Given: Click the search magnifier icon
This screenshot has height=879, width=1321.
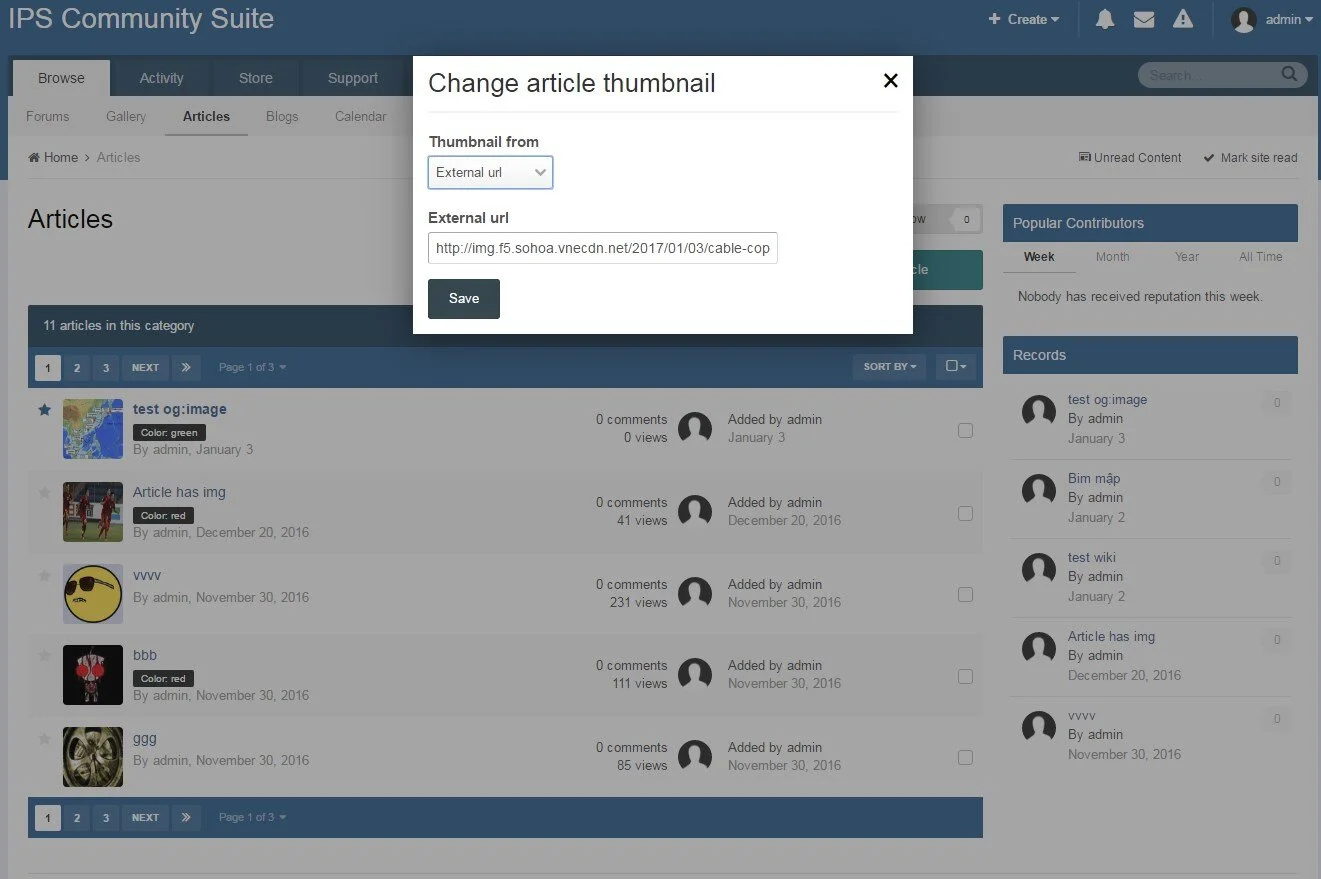Looking at the screenshot, I should [x=1290, y=75].
